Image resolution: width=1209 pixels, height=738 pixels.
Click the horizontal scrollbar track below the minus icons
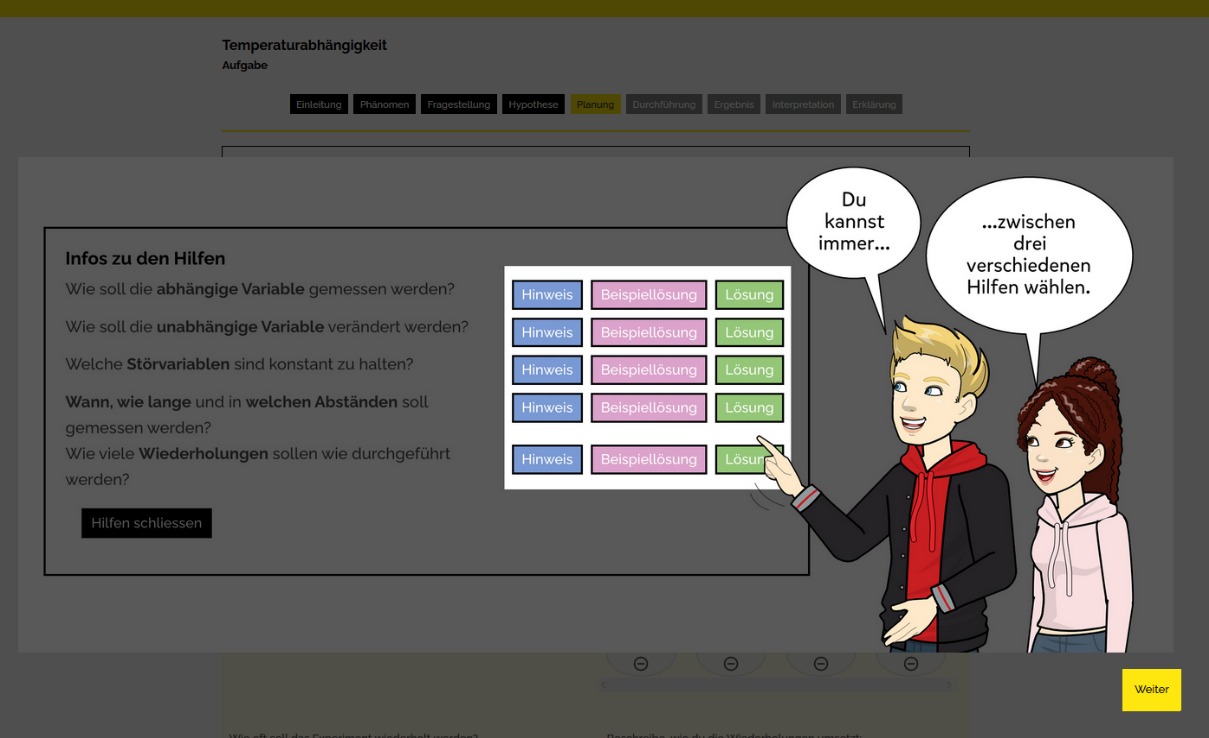[775, 685]
